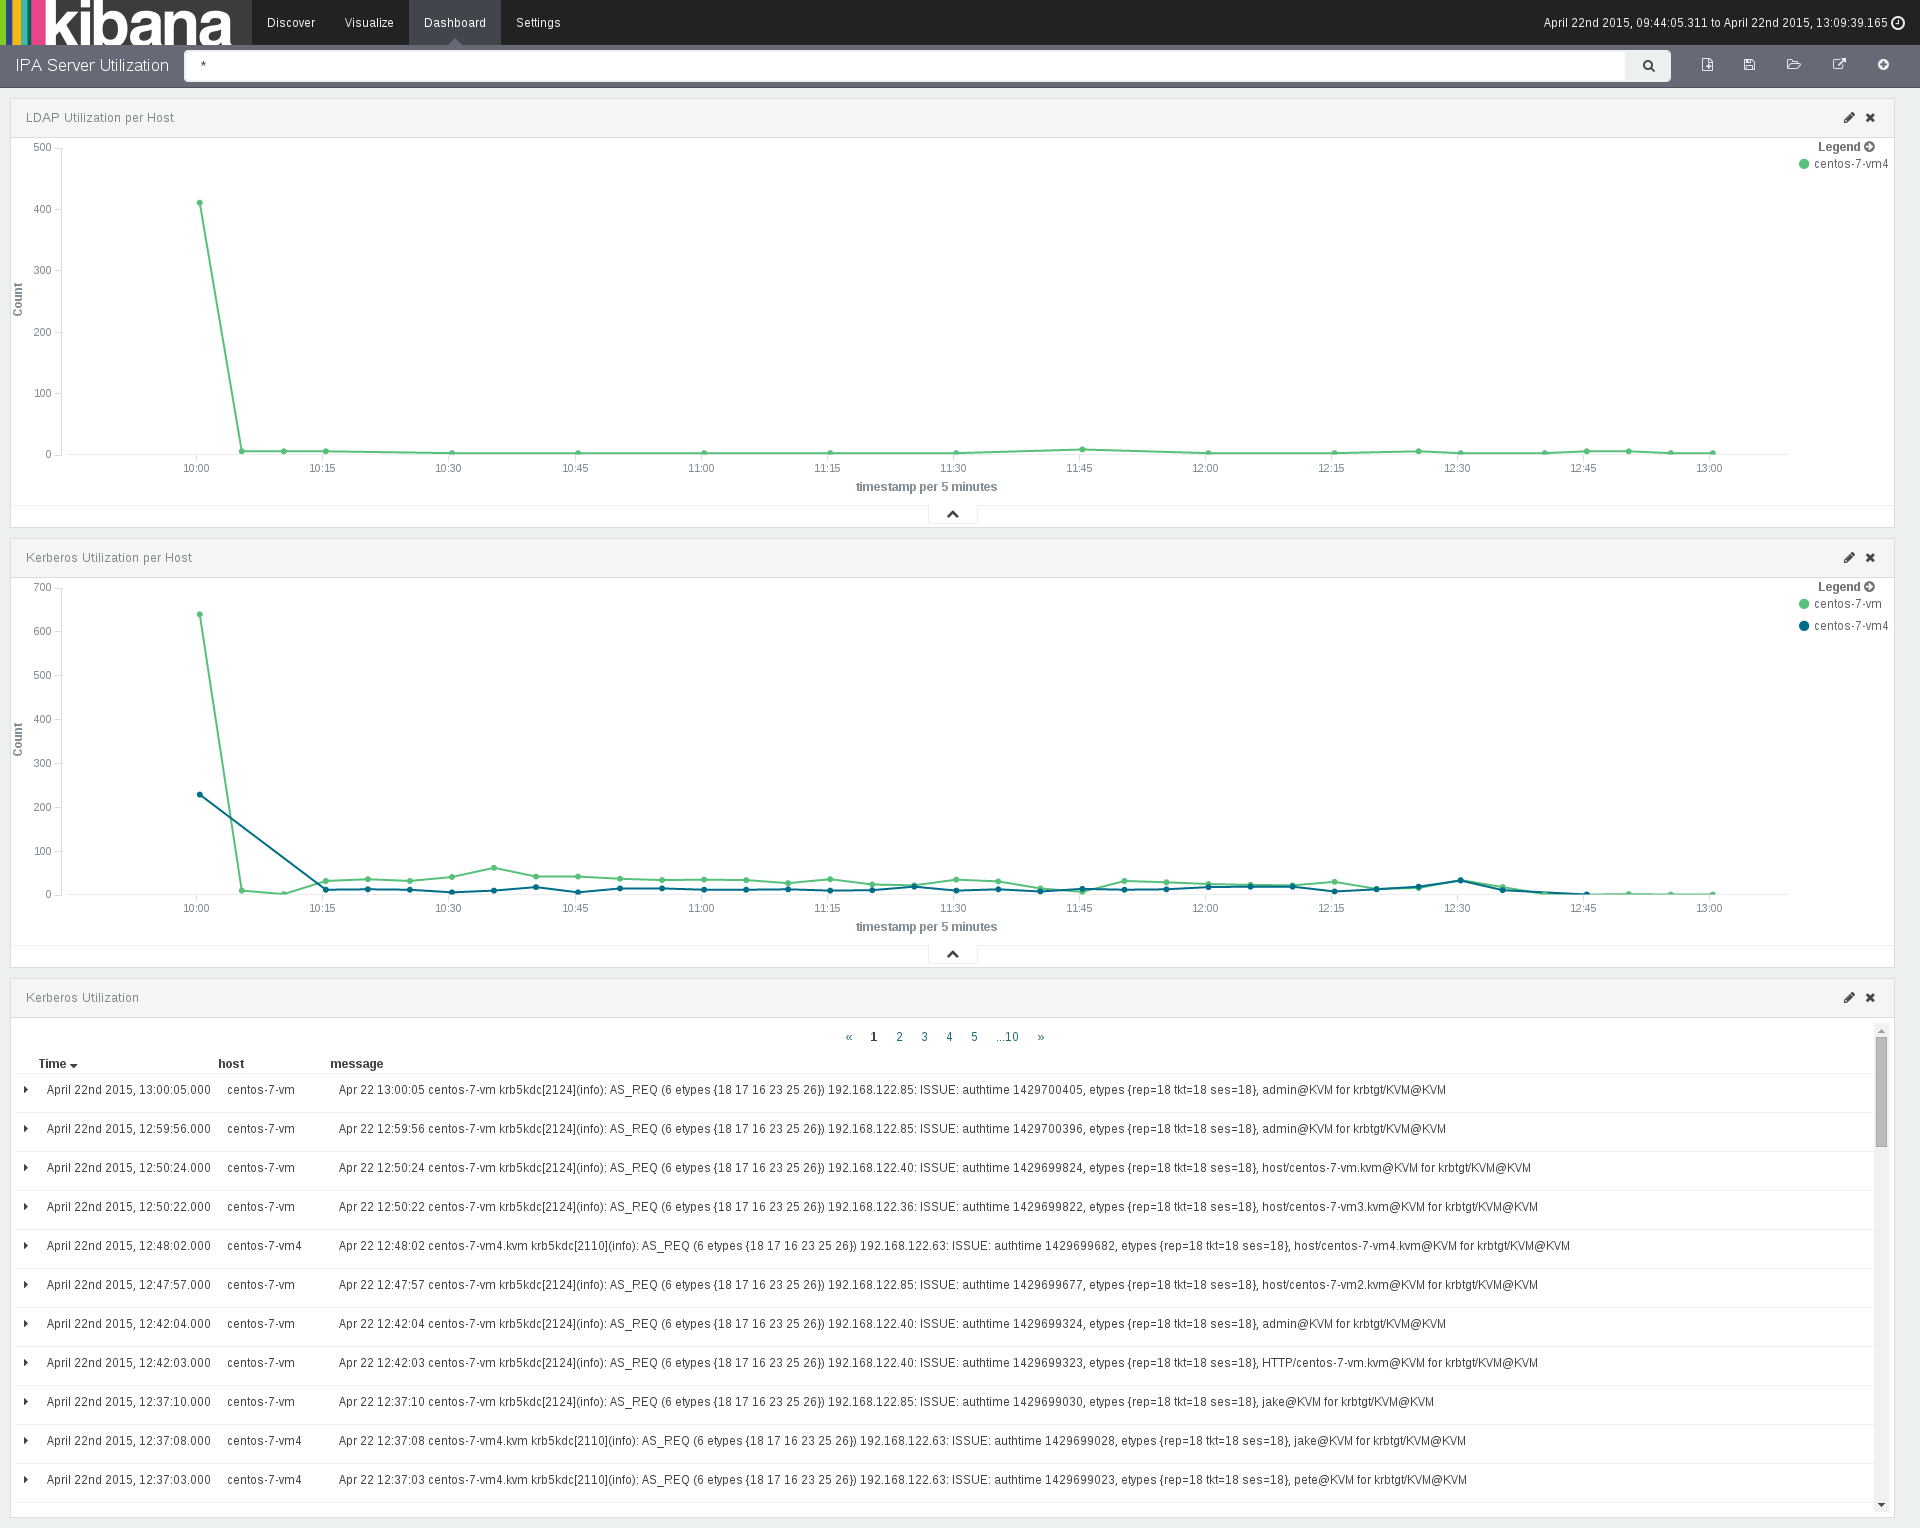Expand the Kerberos chart spy panel chevron

point(952,954)
